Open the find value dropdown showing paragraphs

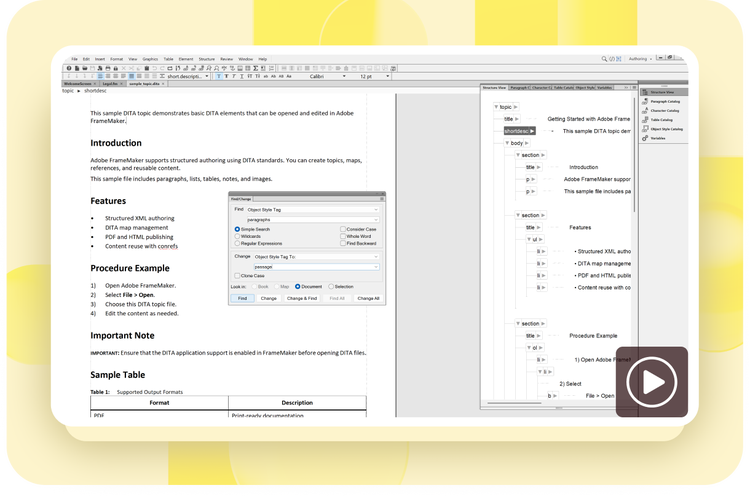[313, 220]
